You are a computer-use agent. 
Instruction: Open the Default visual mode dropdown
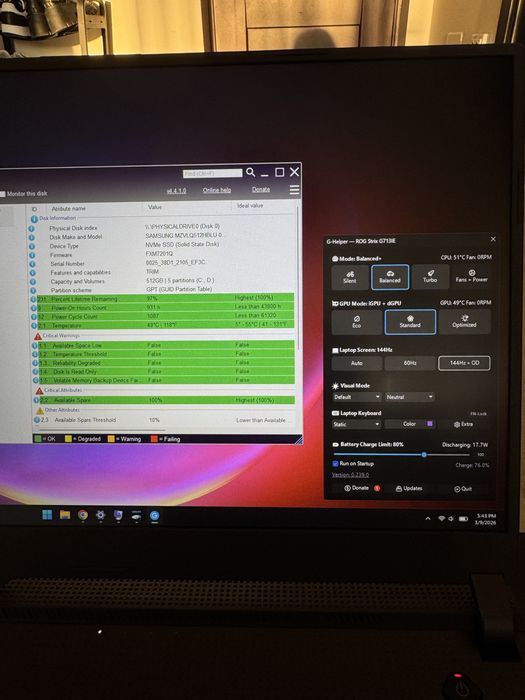(x=357, y=397)
